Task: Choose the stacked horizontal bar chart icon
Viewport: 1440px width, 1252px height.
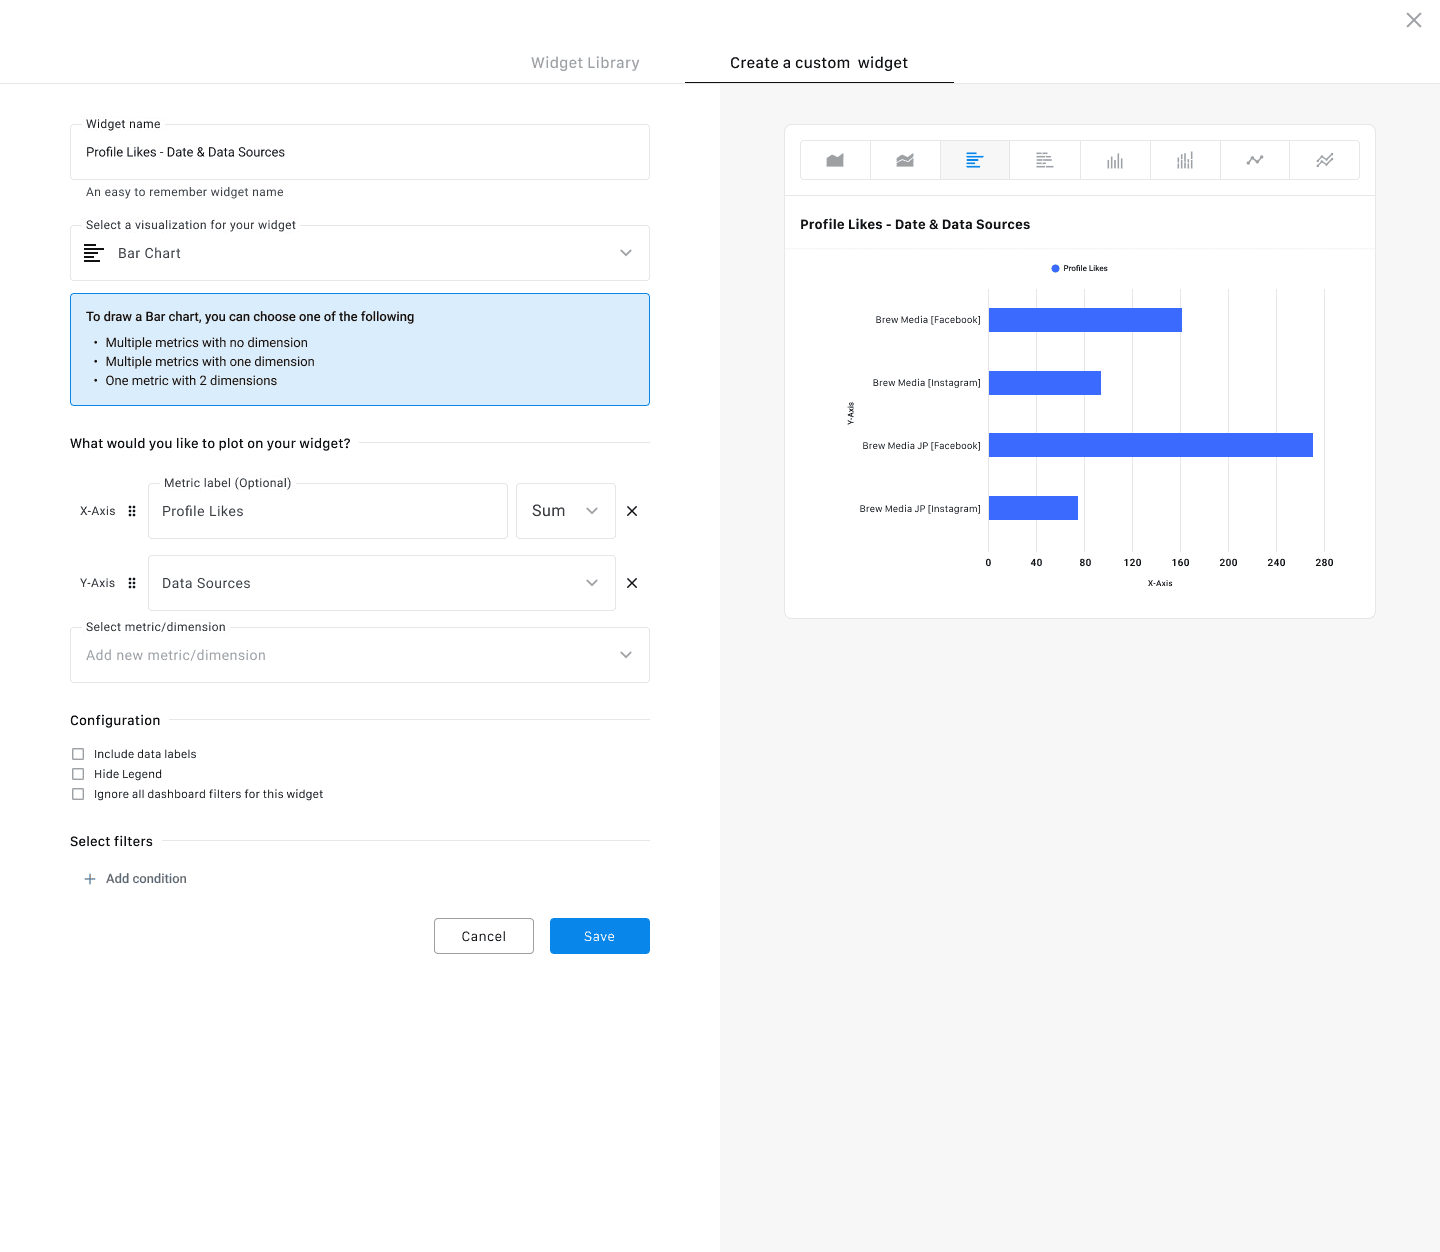Action: [x=1045, y=160]
